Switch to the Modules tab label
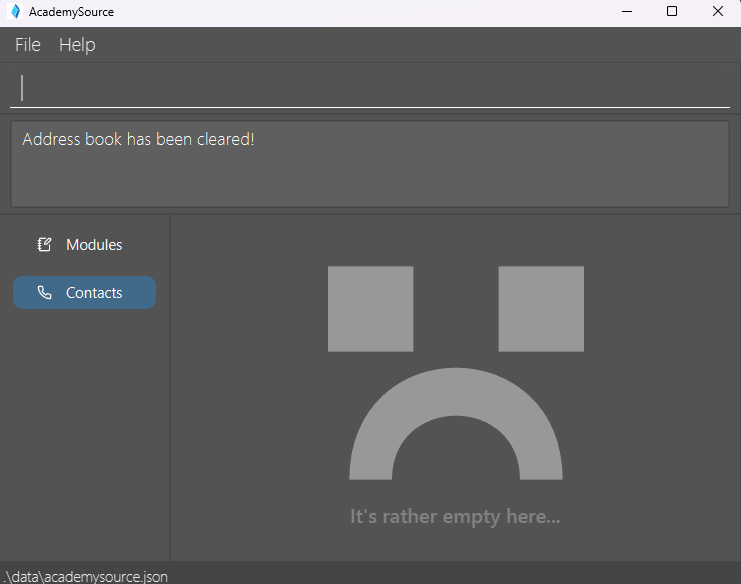The width and height of the screenshot is (741, 584). coord(94,245)
